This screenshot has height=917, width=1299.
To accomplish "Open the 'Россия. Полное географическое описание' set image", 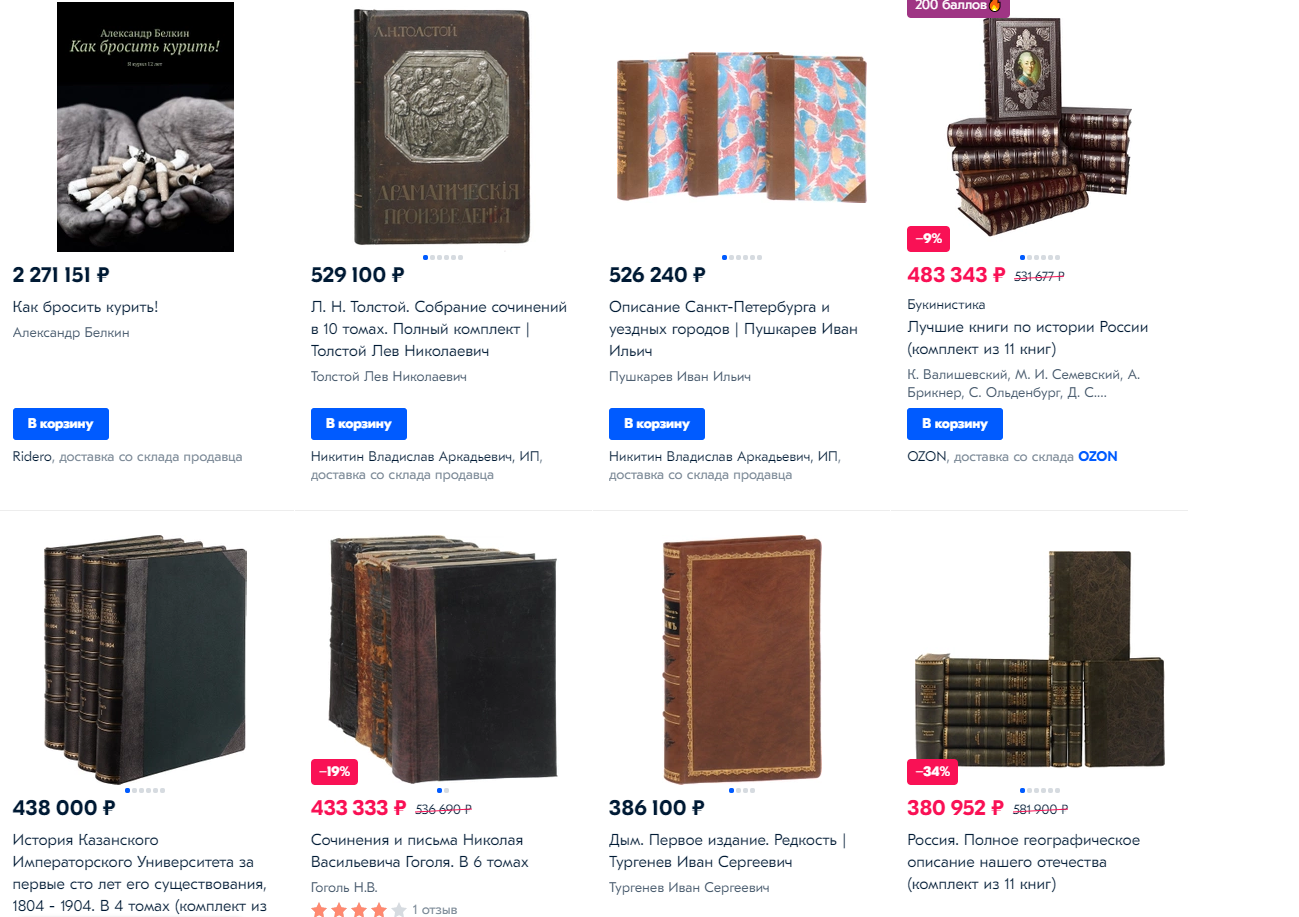I will click(x=1039, y=665).
